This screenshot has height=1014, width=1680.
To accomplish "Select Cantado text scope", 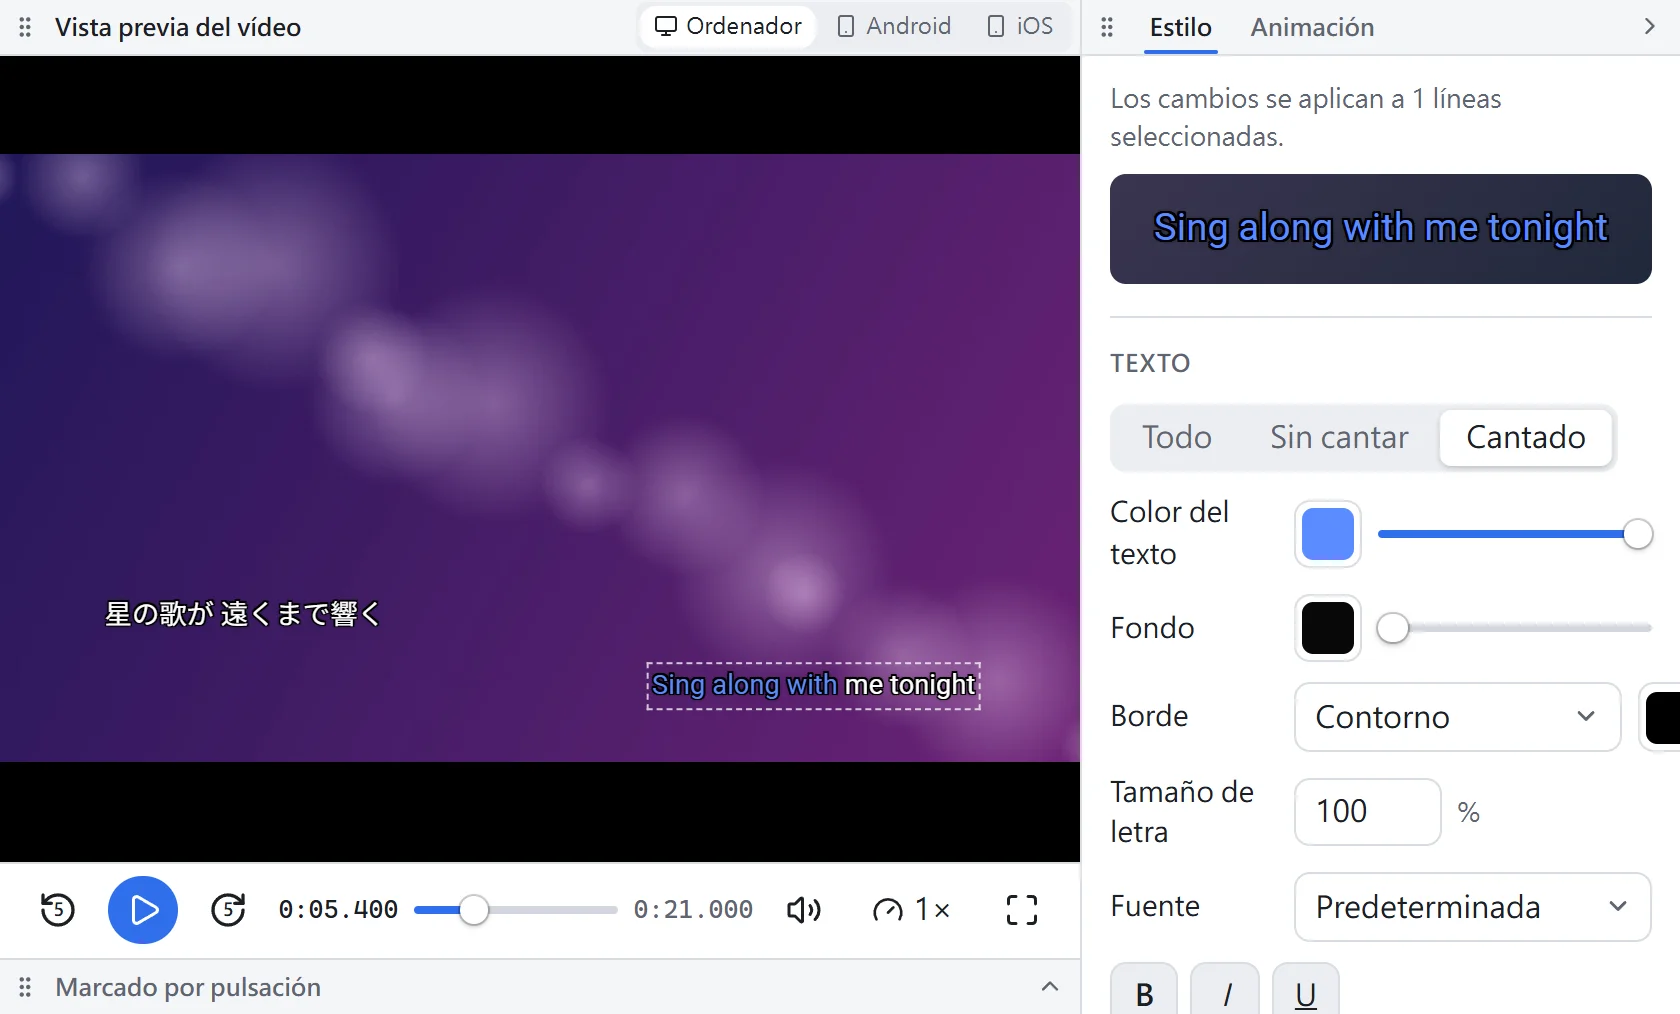I will pyautogui.click(x=1526, y=437).
